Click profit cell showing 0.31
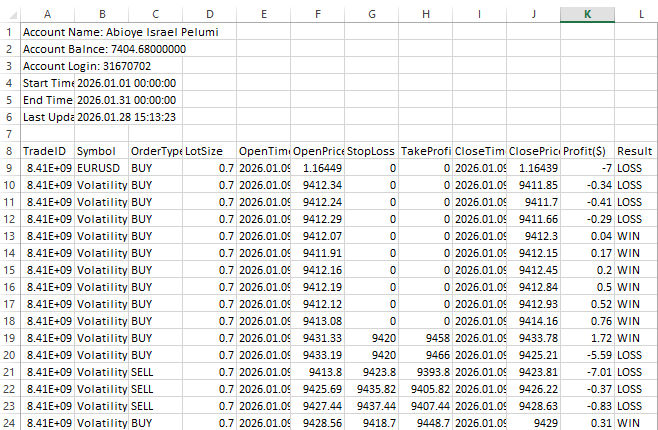 [588, 423]
